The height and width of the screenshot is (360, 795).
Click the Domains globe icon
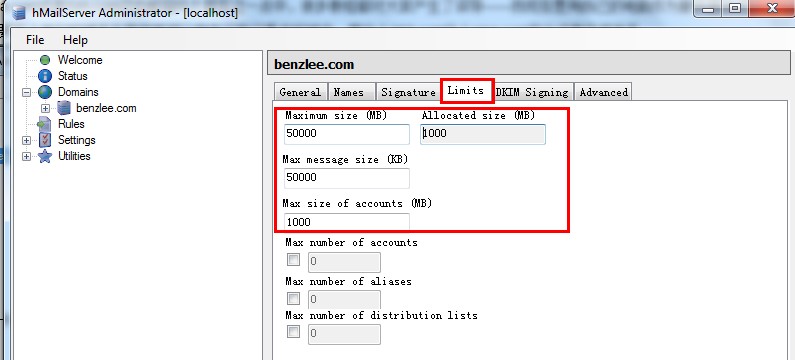tap(45, 92)
